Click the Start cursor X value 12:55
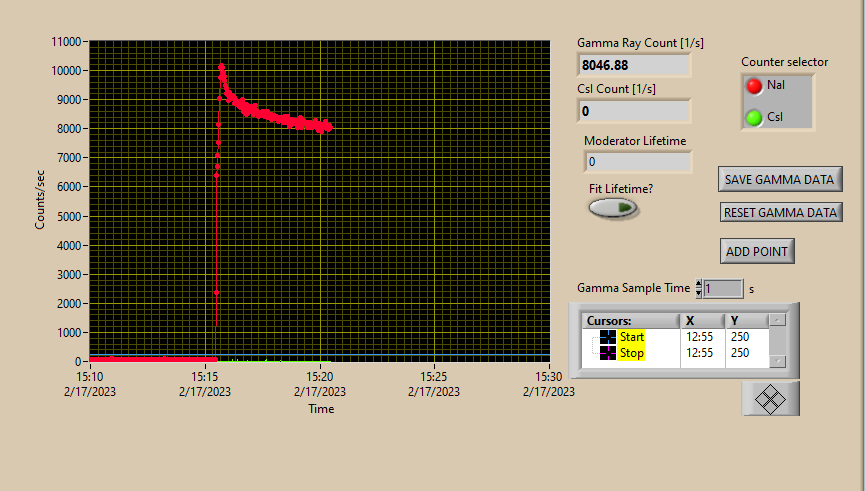Screen dimensions: 865x491 click(700, 337)
